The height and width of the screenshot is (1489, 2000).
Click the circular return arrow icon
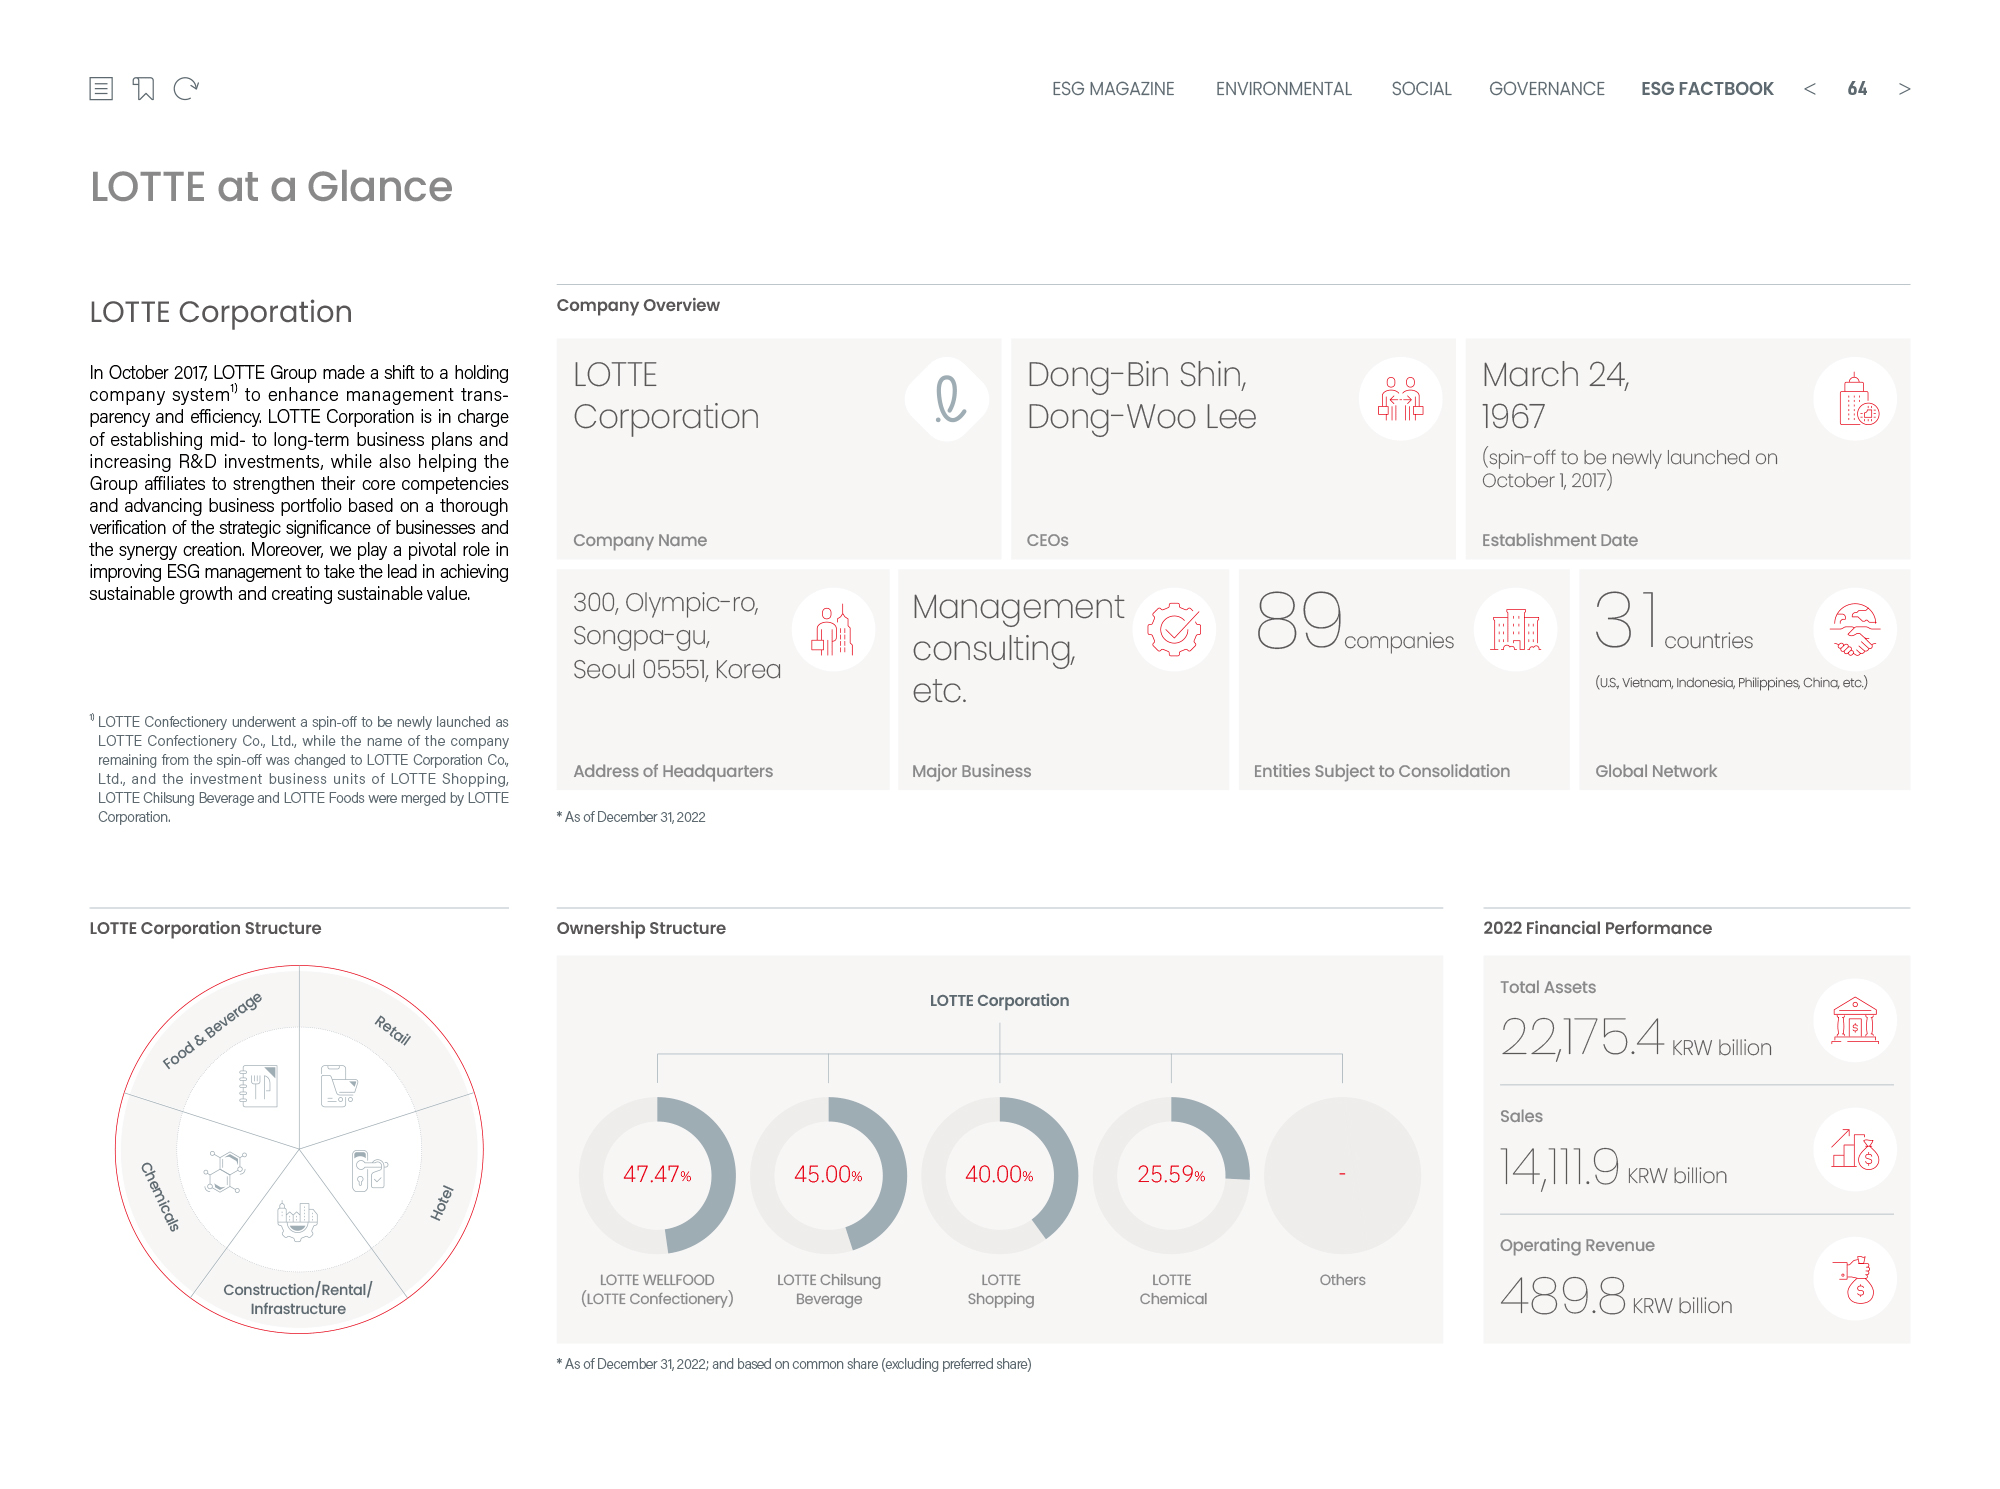(186, 89)
